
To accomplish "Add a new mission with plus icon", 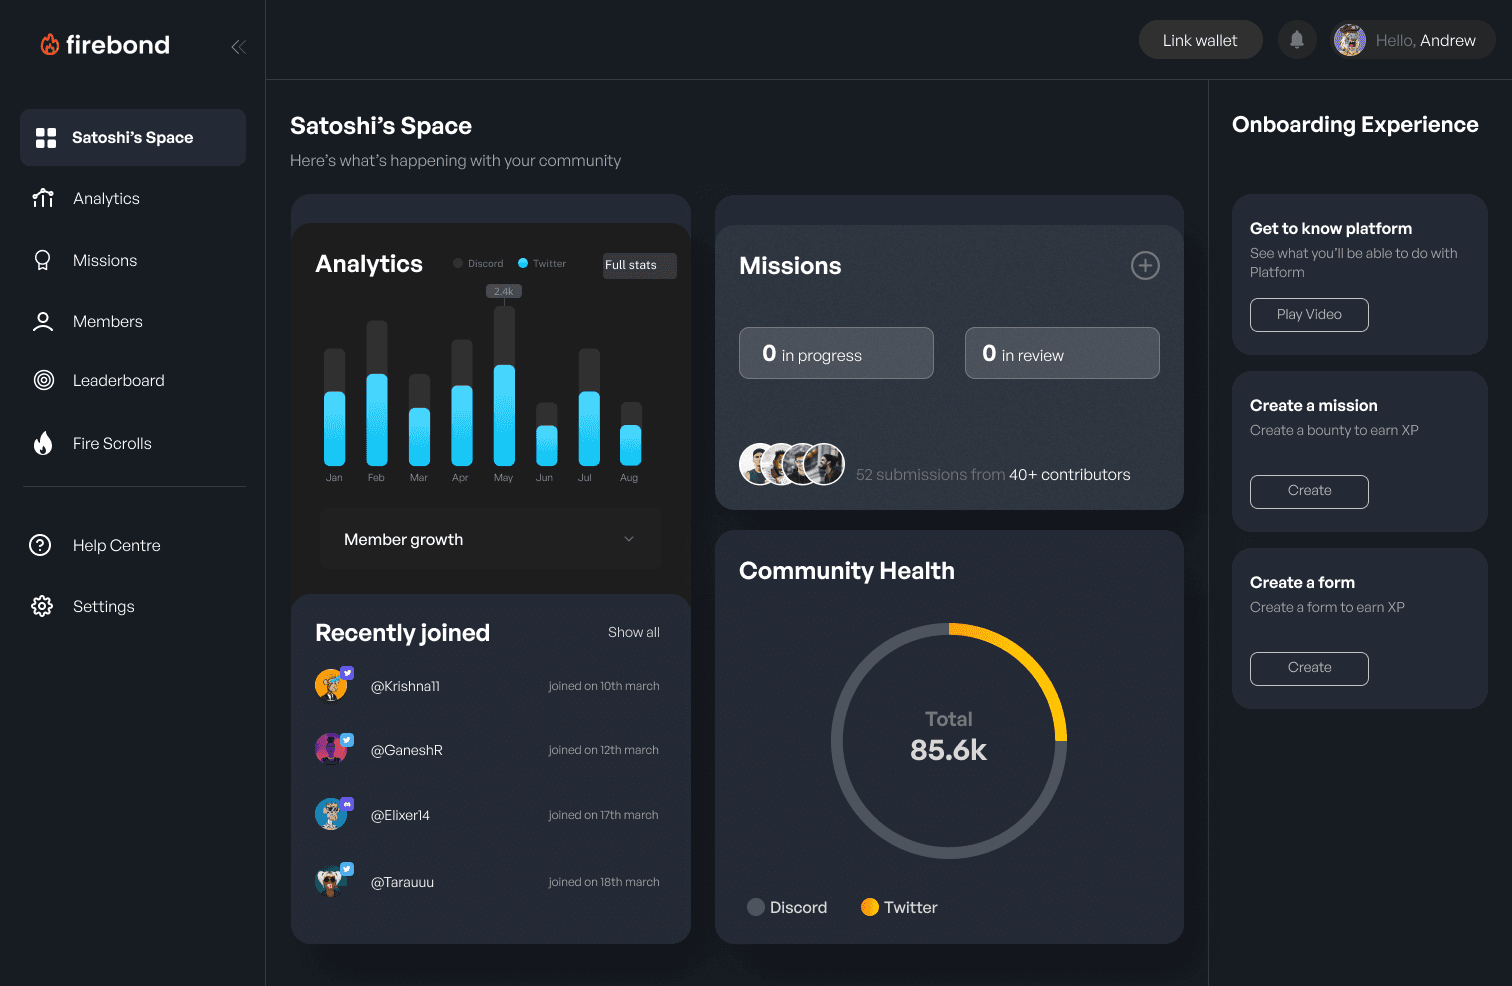I will (x=1145, y=265).
